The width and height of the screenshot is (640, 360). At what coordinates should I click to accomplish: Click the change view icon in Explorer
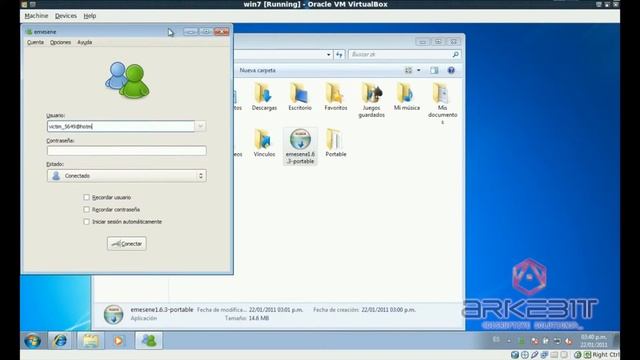point(409,71)
